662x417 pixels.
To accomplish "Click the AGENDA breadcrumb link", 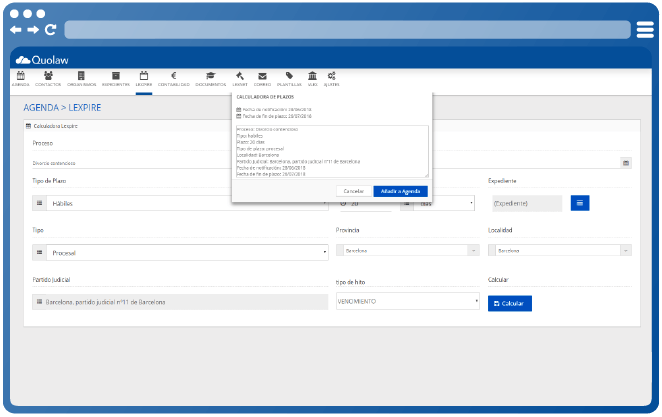I will tap(41, 108).
